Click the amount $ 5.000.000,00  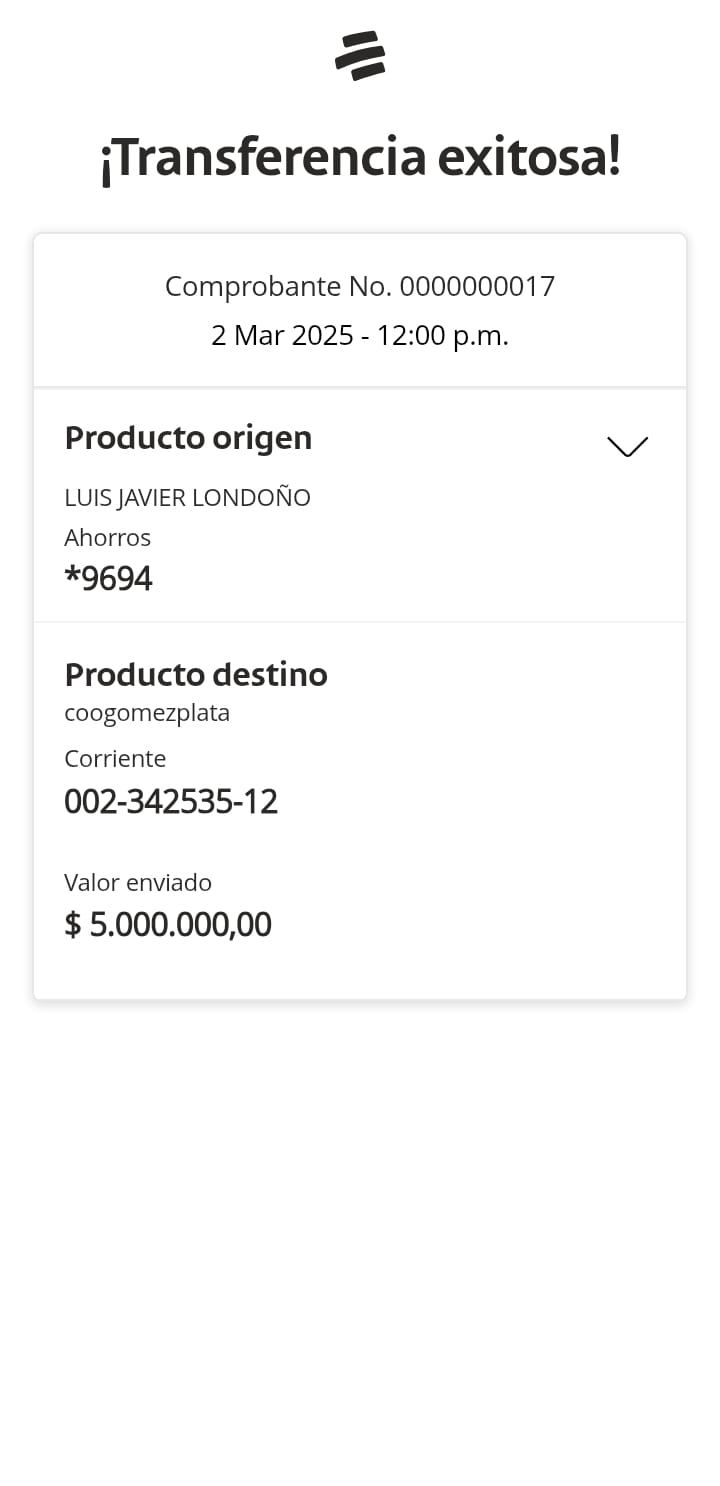(168, 925)
